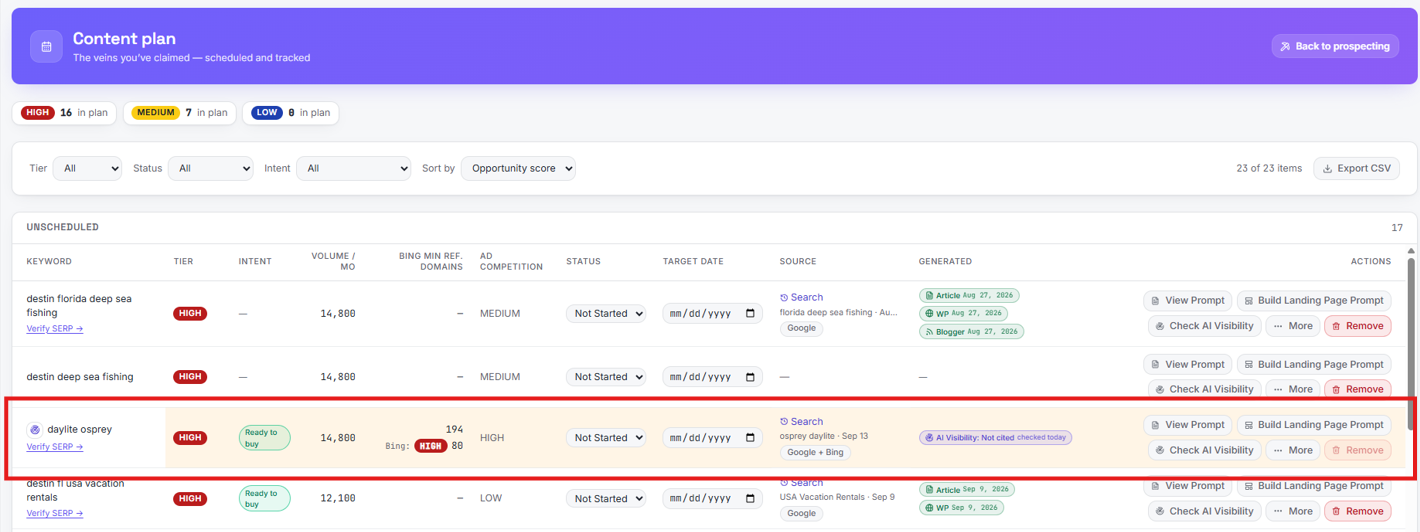
Task: Open date picker icon for destin florida deep sea fishing
Action: point(751,313)
